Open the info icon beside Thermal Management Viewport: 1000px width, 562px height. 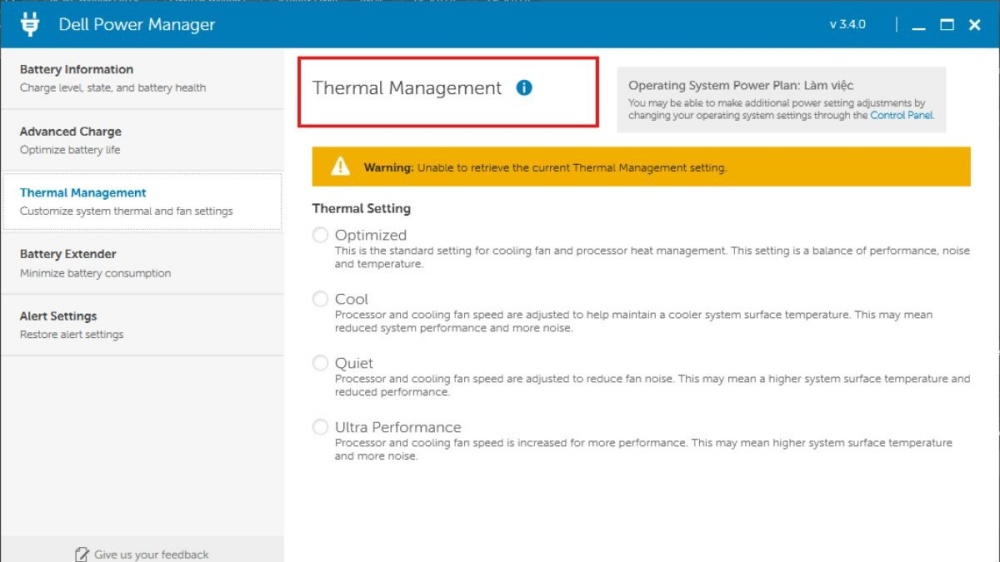(x=524, y=88)
